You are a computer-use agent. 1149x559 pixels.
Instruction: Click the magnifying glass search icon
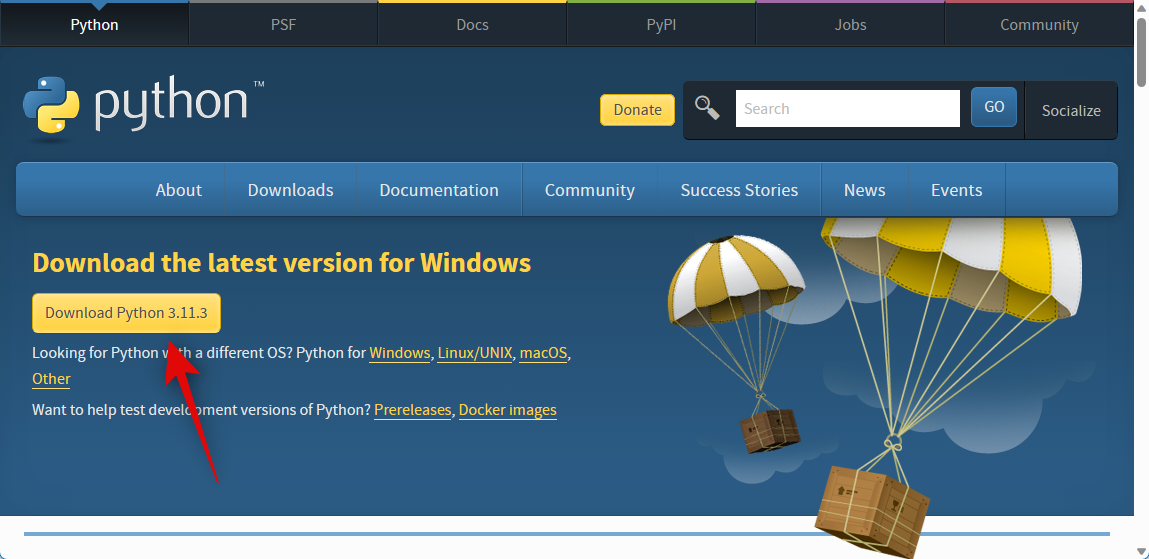click(x=707, y=108)
